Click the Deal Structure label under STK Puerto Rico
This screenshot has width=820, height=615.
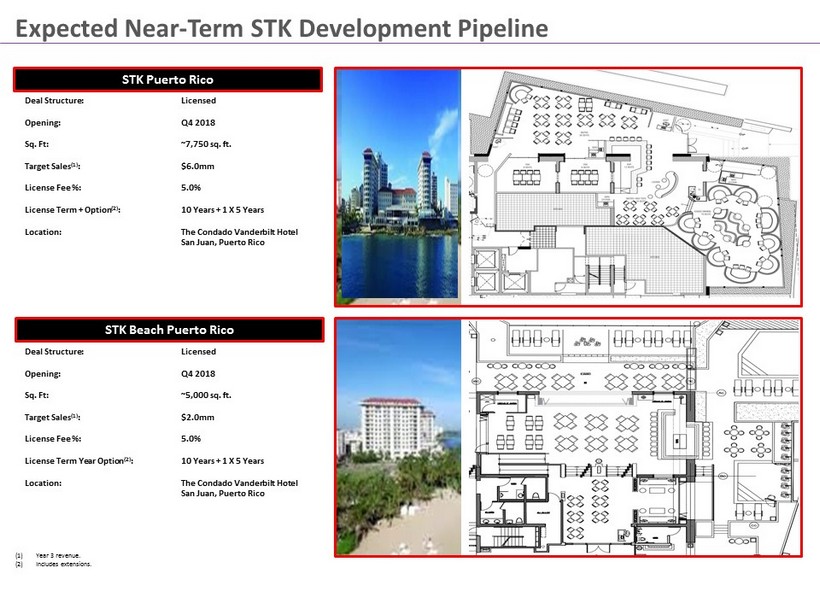54,101
